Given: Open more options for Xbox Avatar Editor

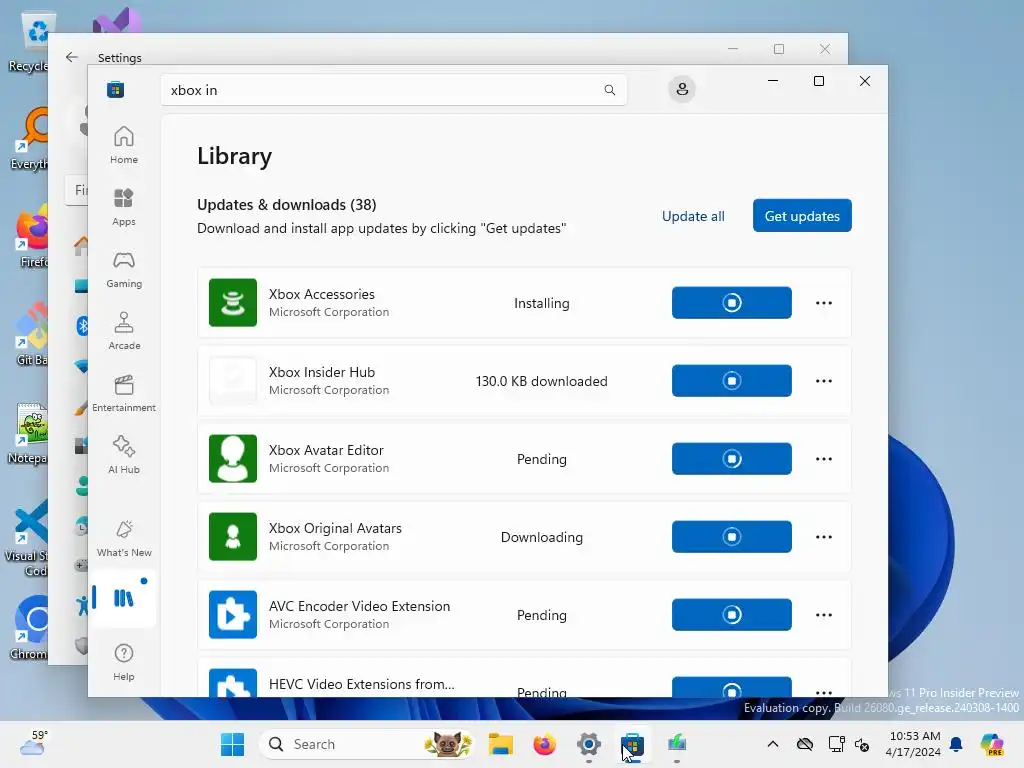Looking at the screenshot, I should point(824,459).
